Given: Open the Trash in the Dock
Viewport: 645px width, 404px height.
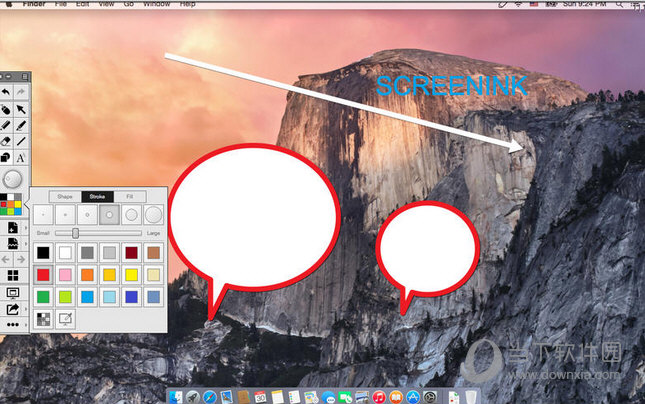Looking at the screenshot, I should tap(471, 397).
